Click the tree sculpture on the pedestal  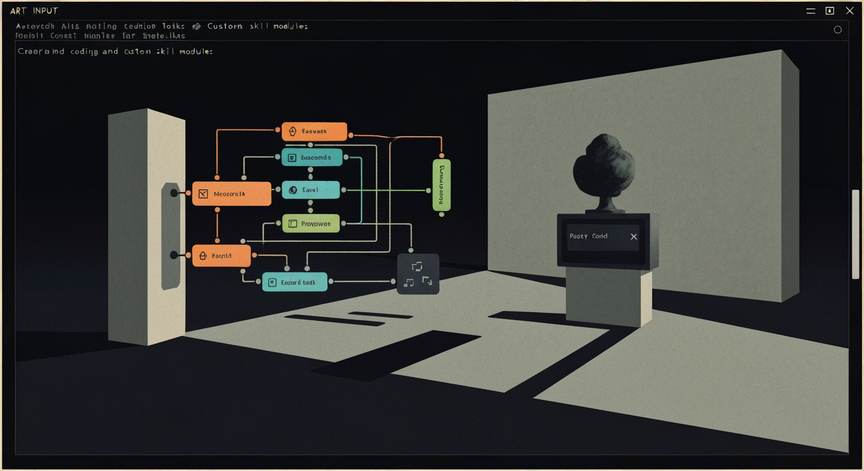[x=603, y=173]
